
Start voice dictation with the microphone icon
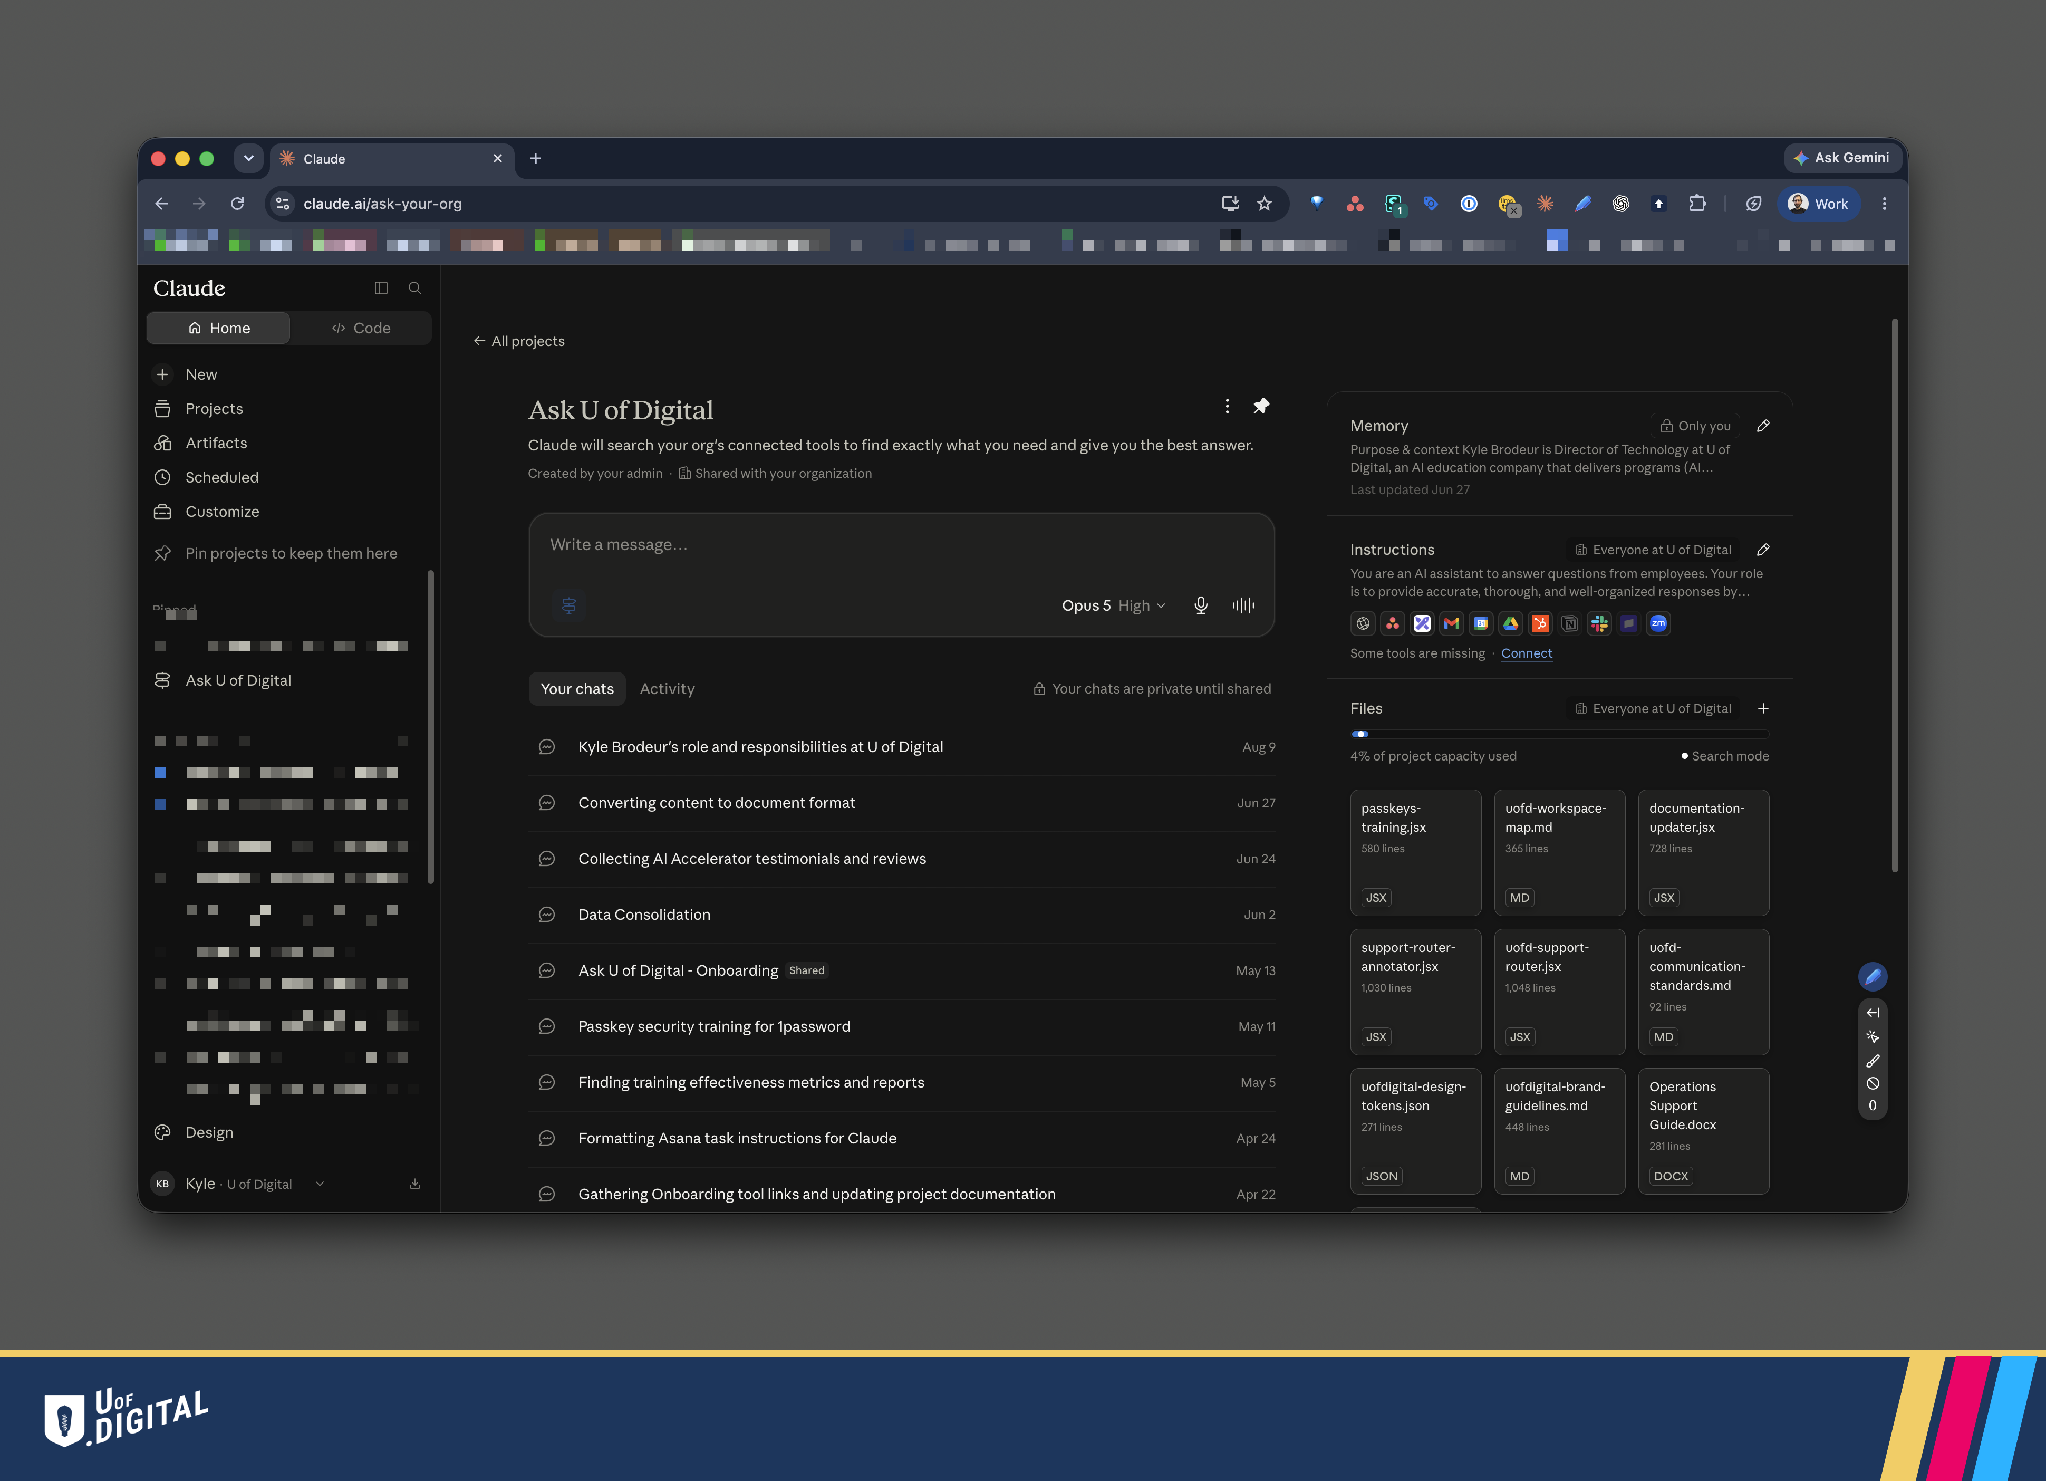pyautogui.click(x=1200, y=605)
